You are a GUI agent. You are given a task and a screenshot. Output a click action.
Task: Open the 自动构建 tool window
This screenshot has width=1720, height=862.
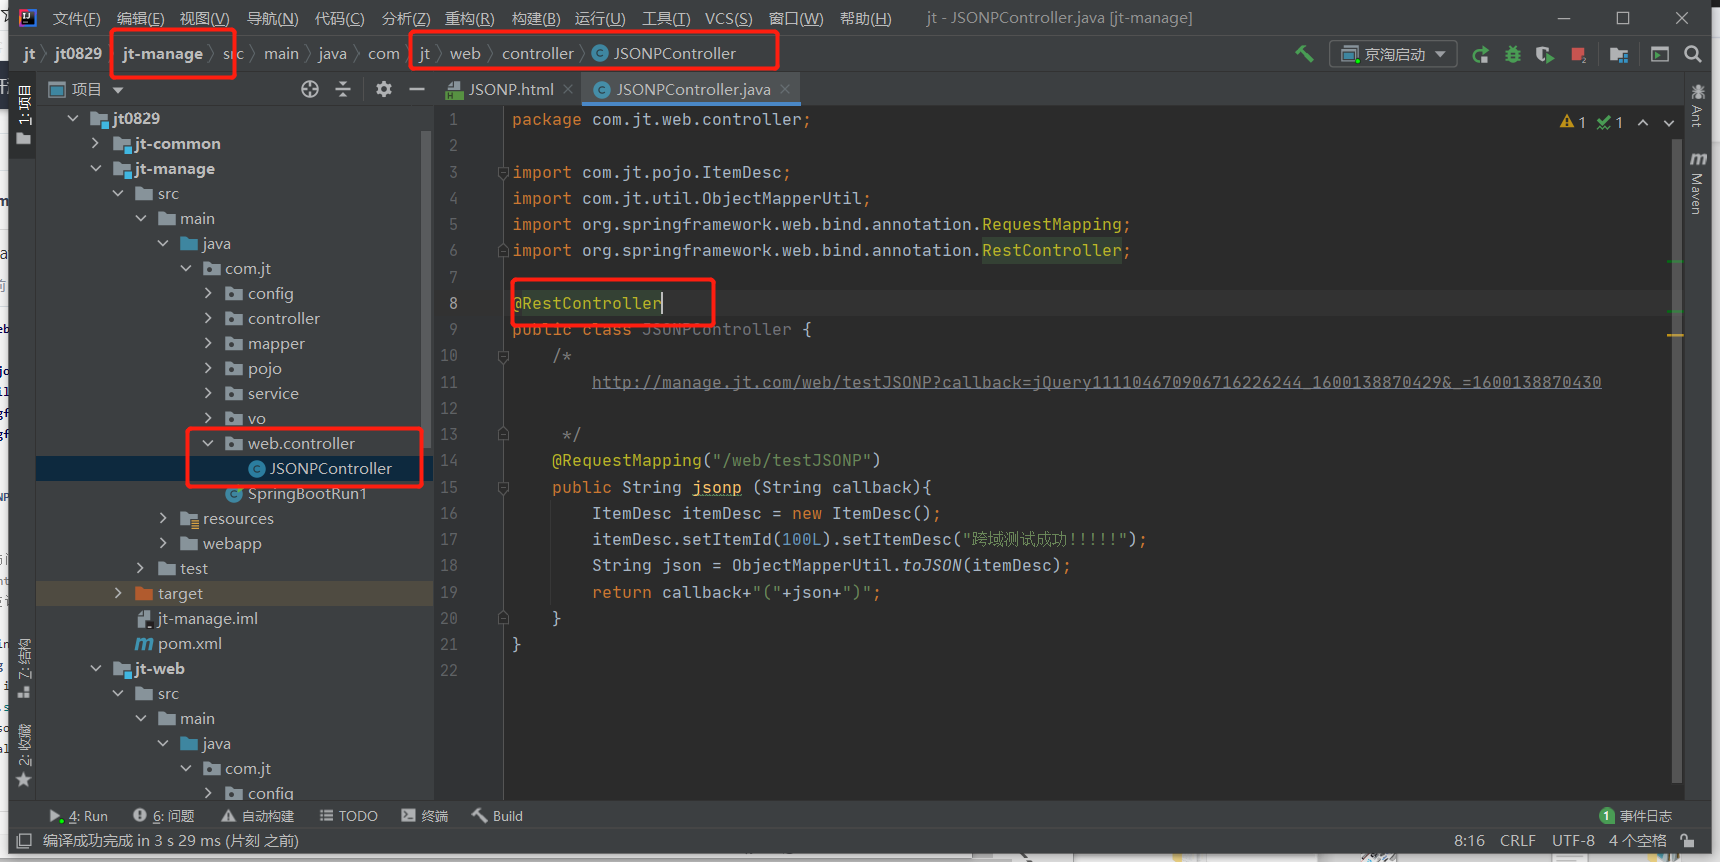(x=258, y=816)
